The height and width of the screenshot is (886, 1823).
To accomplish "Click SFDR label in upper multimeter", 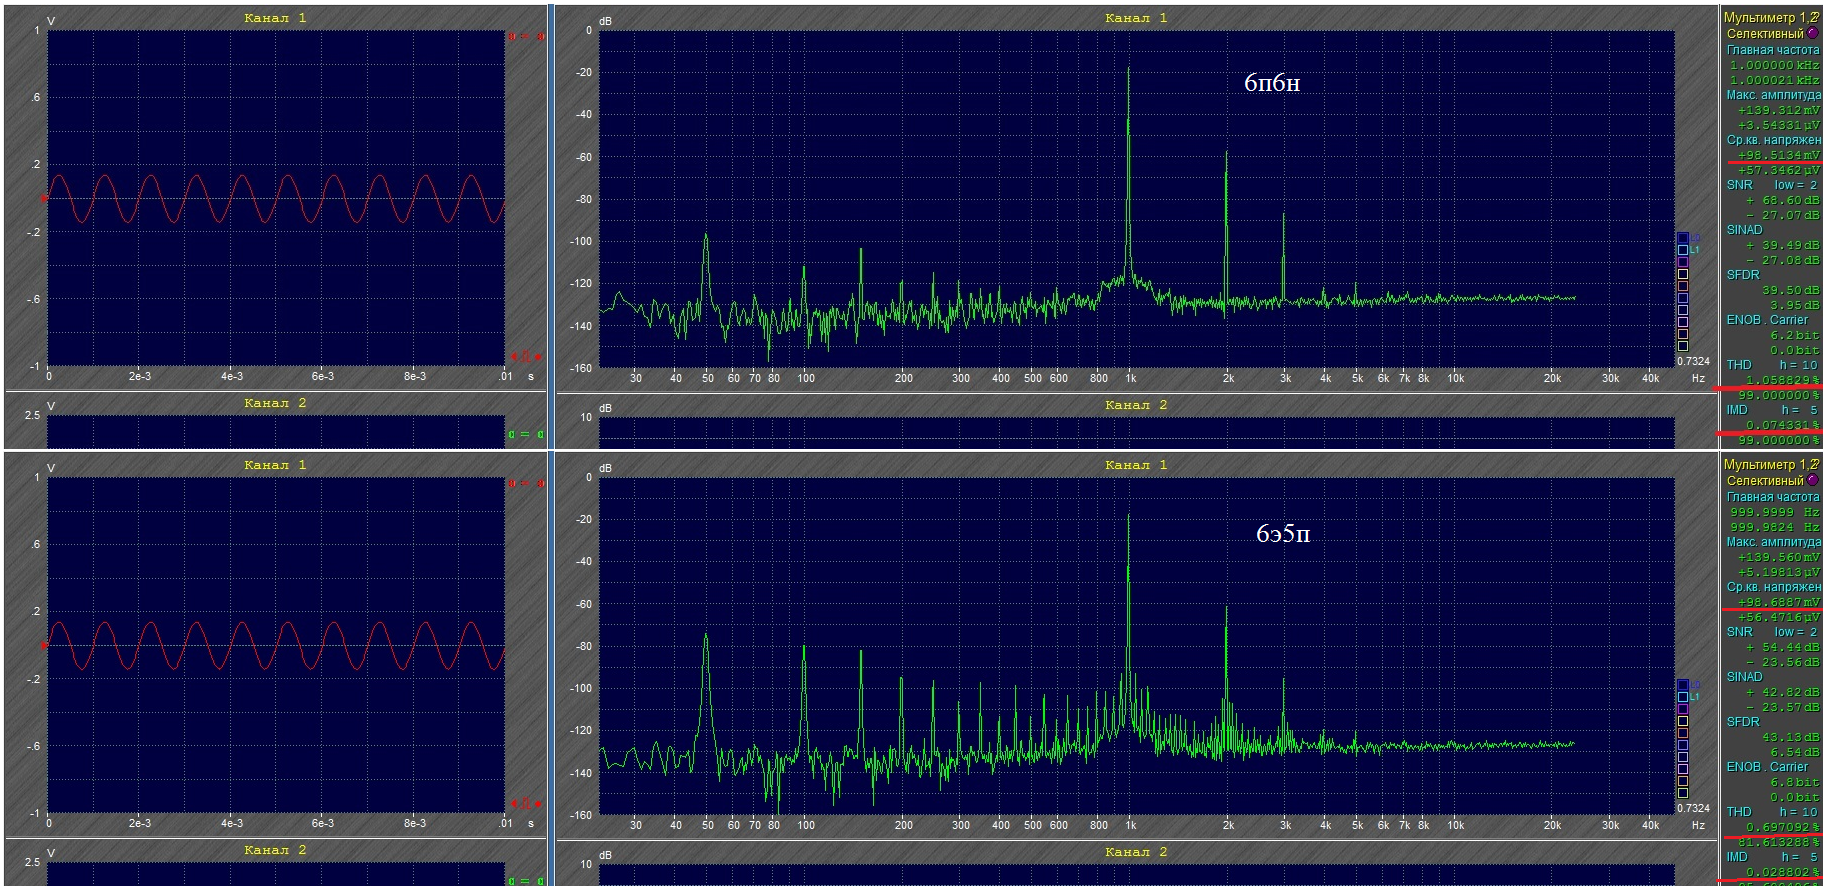I will 1743,274.
